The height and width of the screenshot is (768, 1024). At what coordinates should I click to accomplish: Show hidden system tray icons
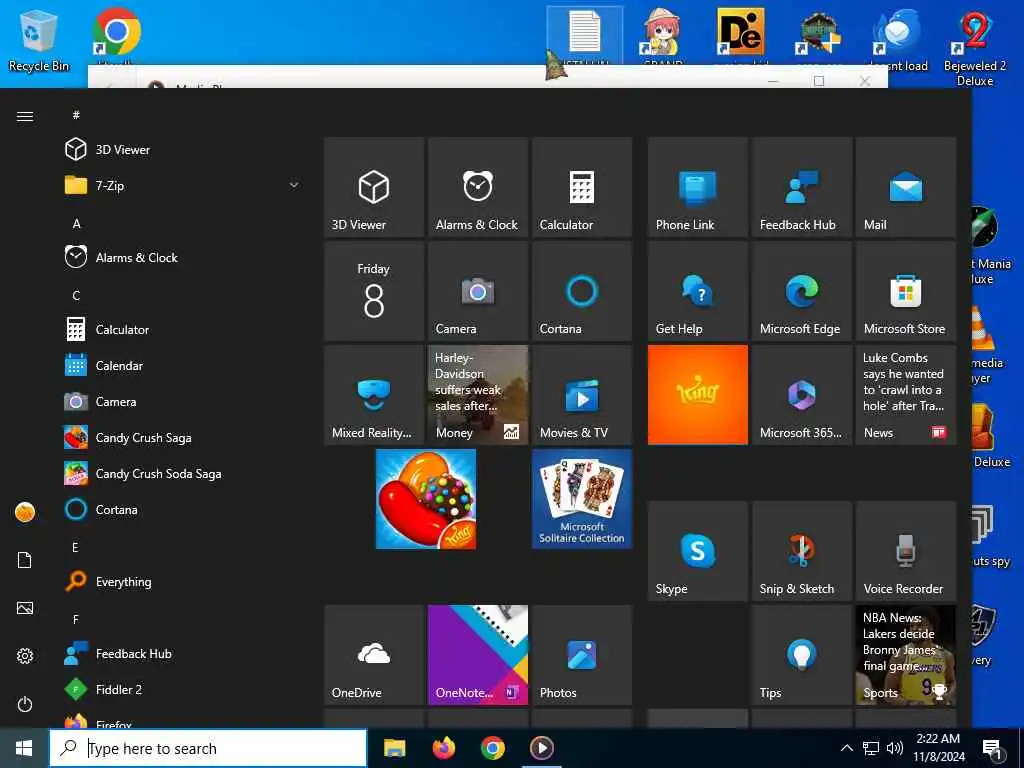pyautogui.click(x=846, y=748)
